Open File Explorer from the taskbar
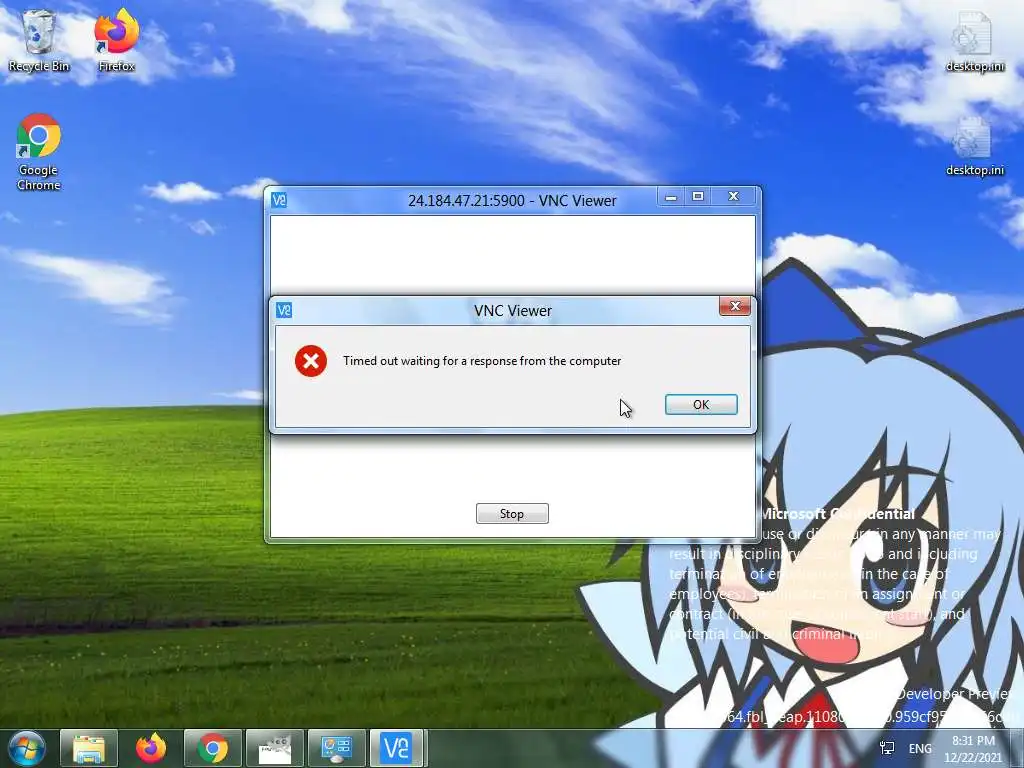Image resolution: width=1024 pixels, height=768 pixels. pos(89,748)
